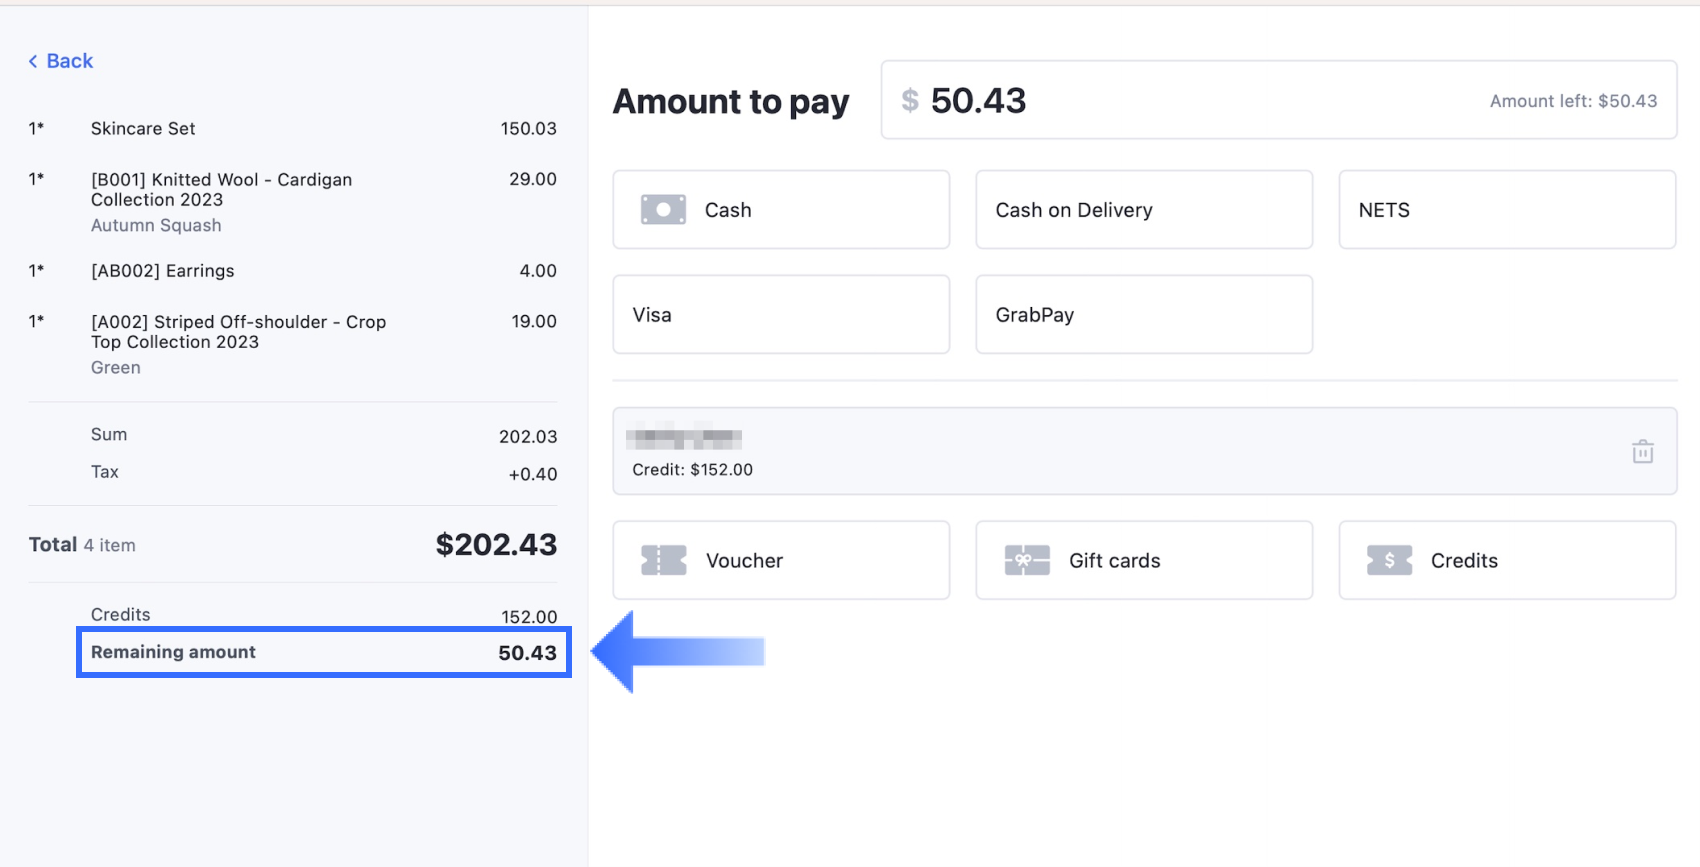
Task: Choose GrabPay payment option
Action: pos(1143,315)
